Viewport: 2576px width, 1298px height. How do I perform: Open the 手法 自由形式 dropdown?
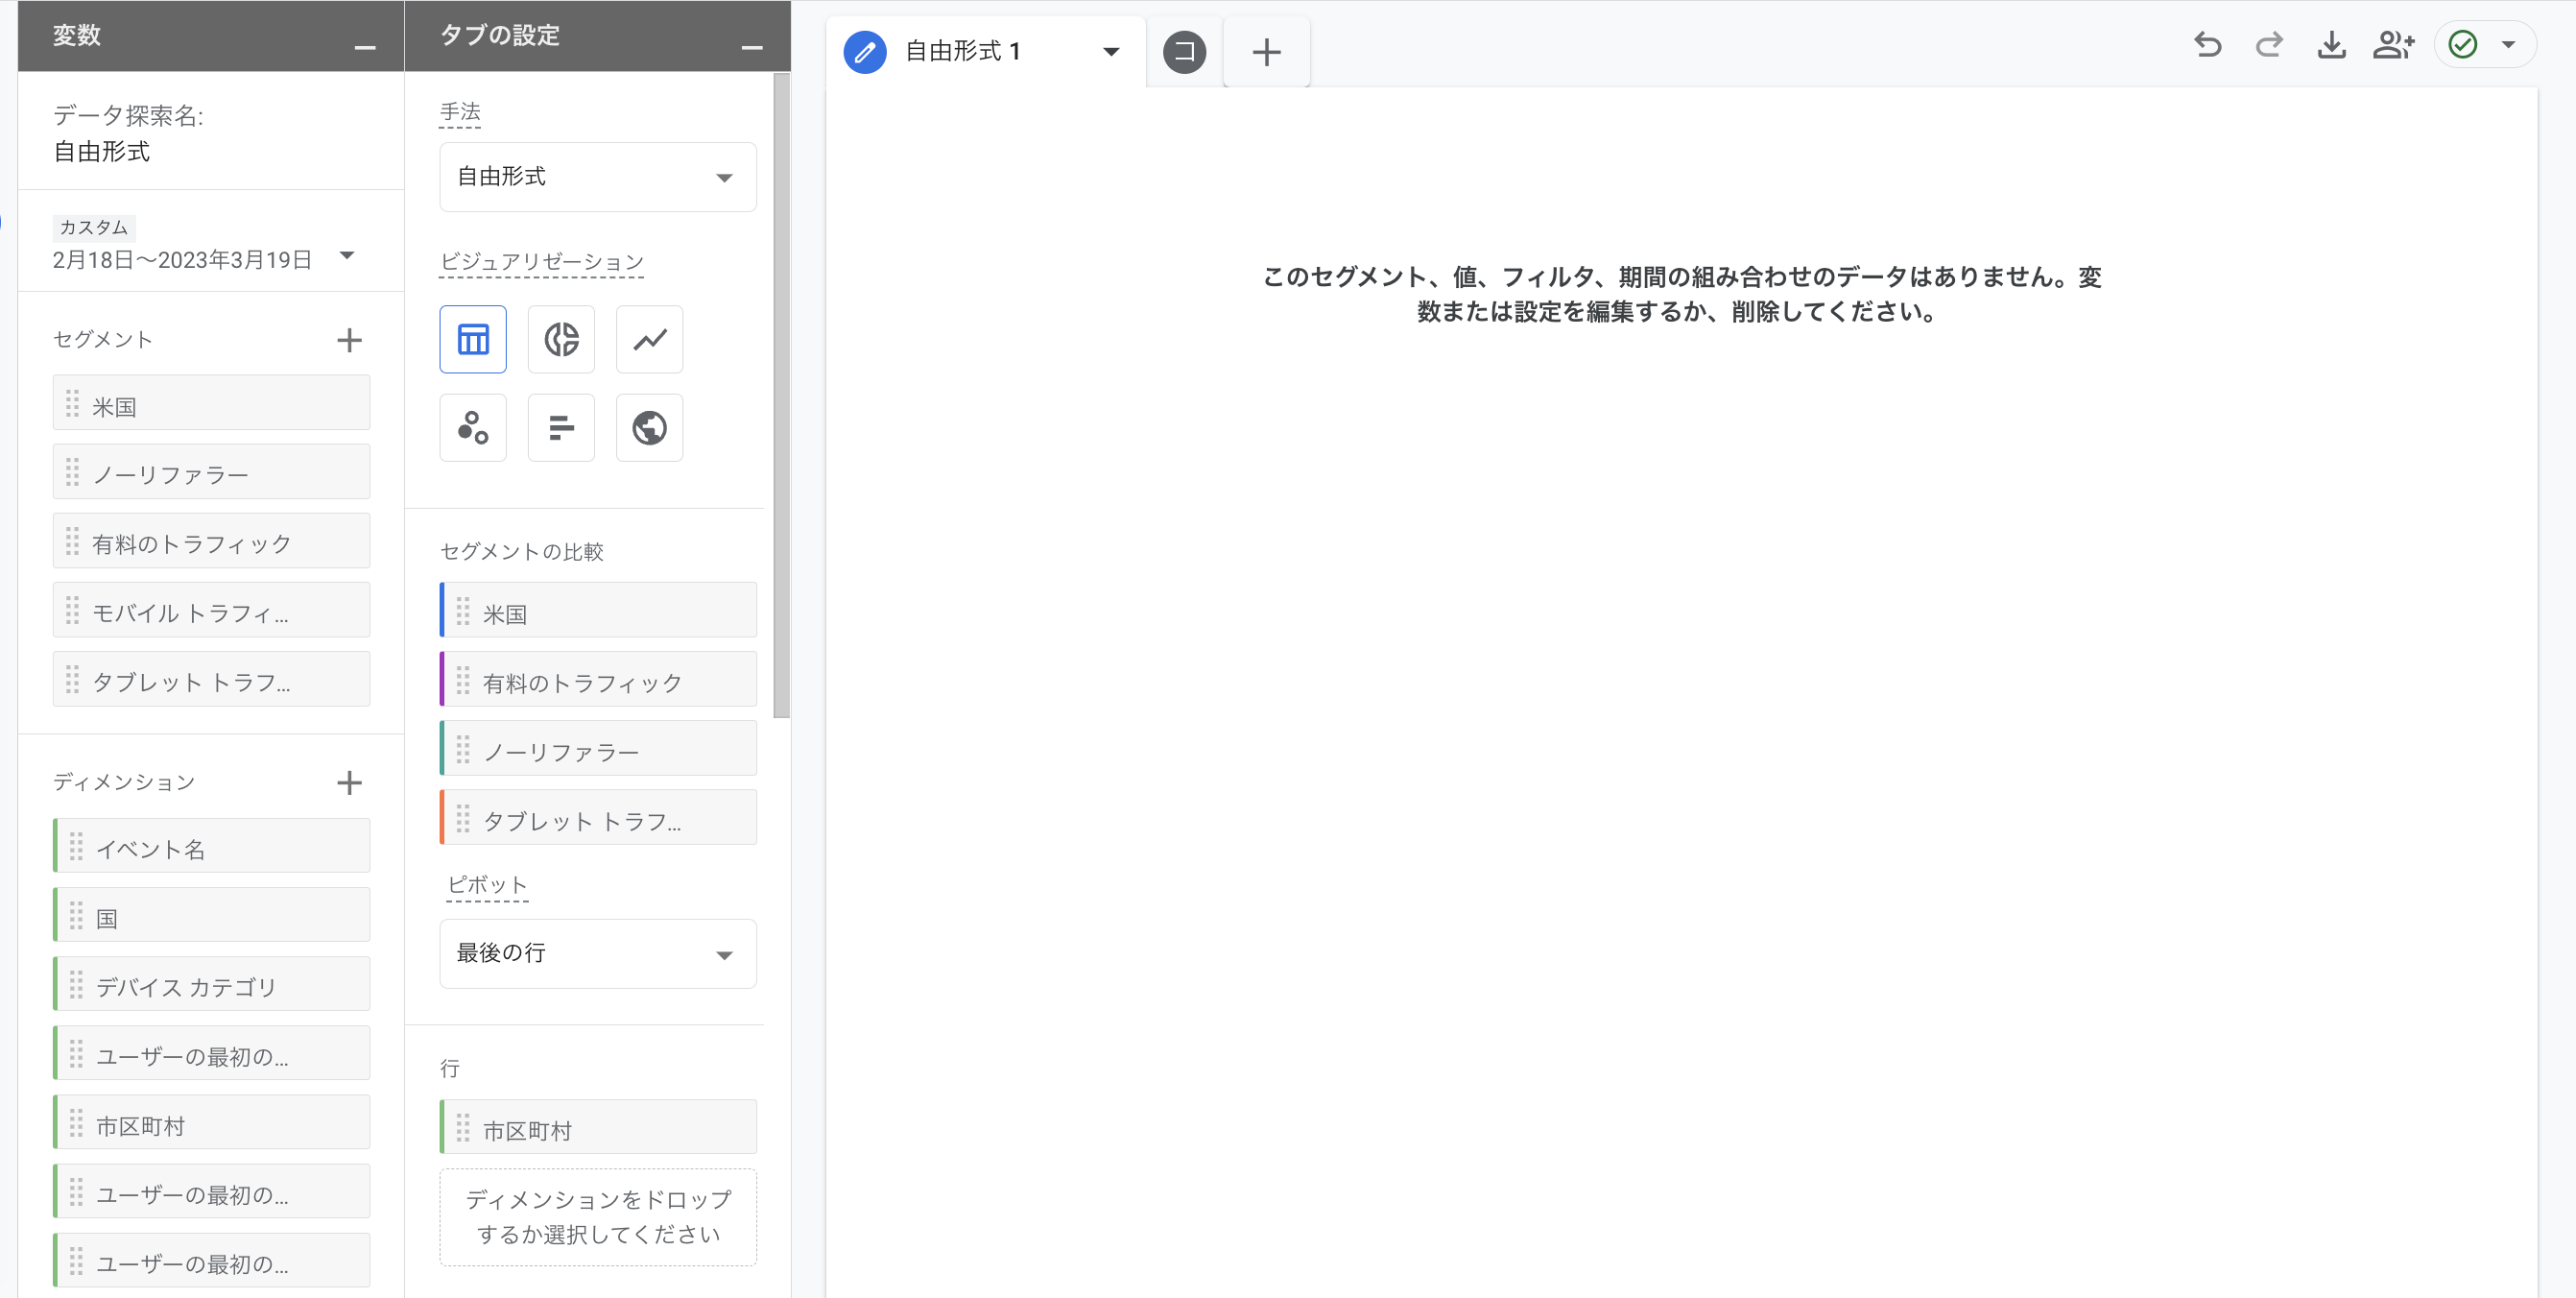pyautogui.click(x=598, y=177)
